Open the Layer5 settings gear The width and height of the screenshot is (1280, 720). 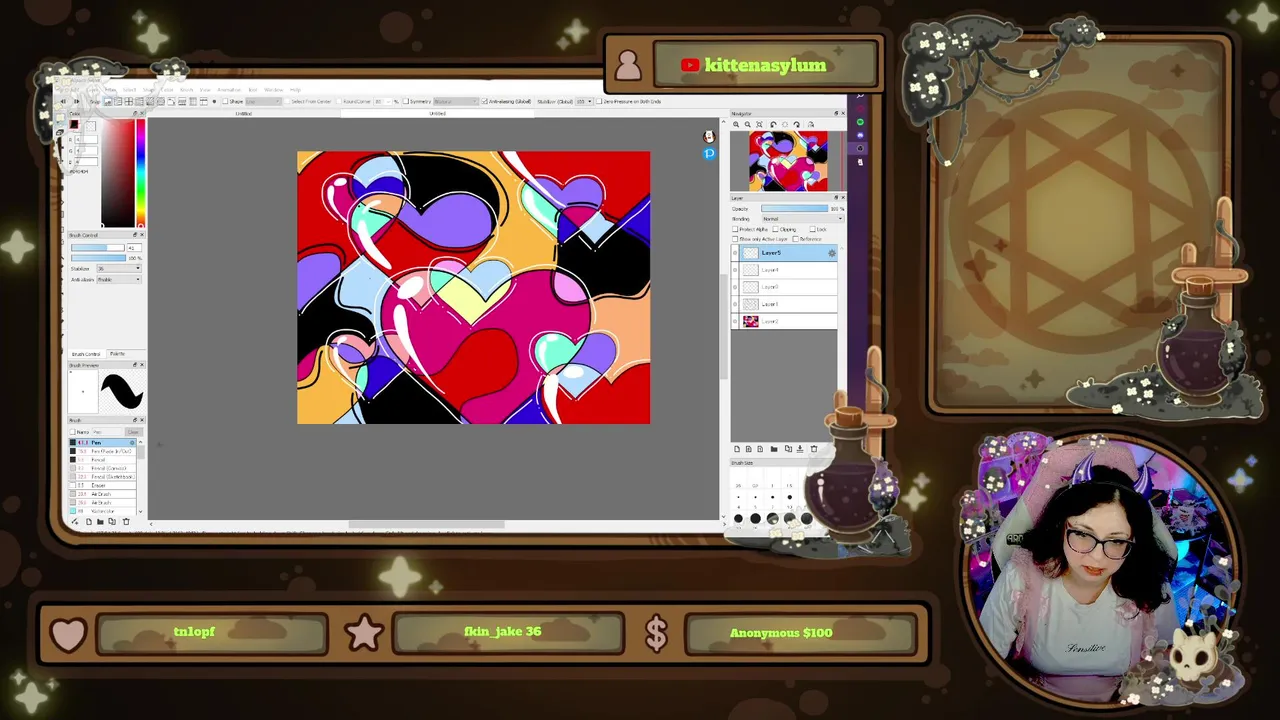(x=832, y=253)
